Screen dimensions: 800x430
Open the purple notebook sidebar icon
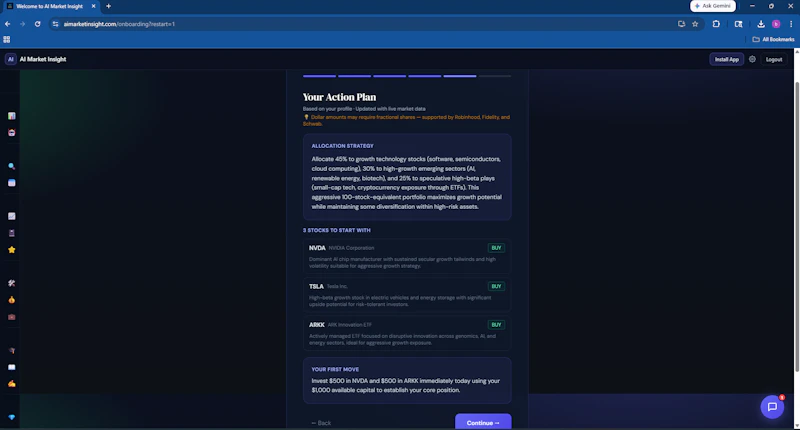(12, 233)
